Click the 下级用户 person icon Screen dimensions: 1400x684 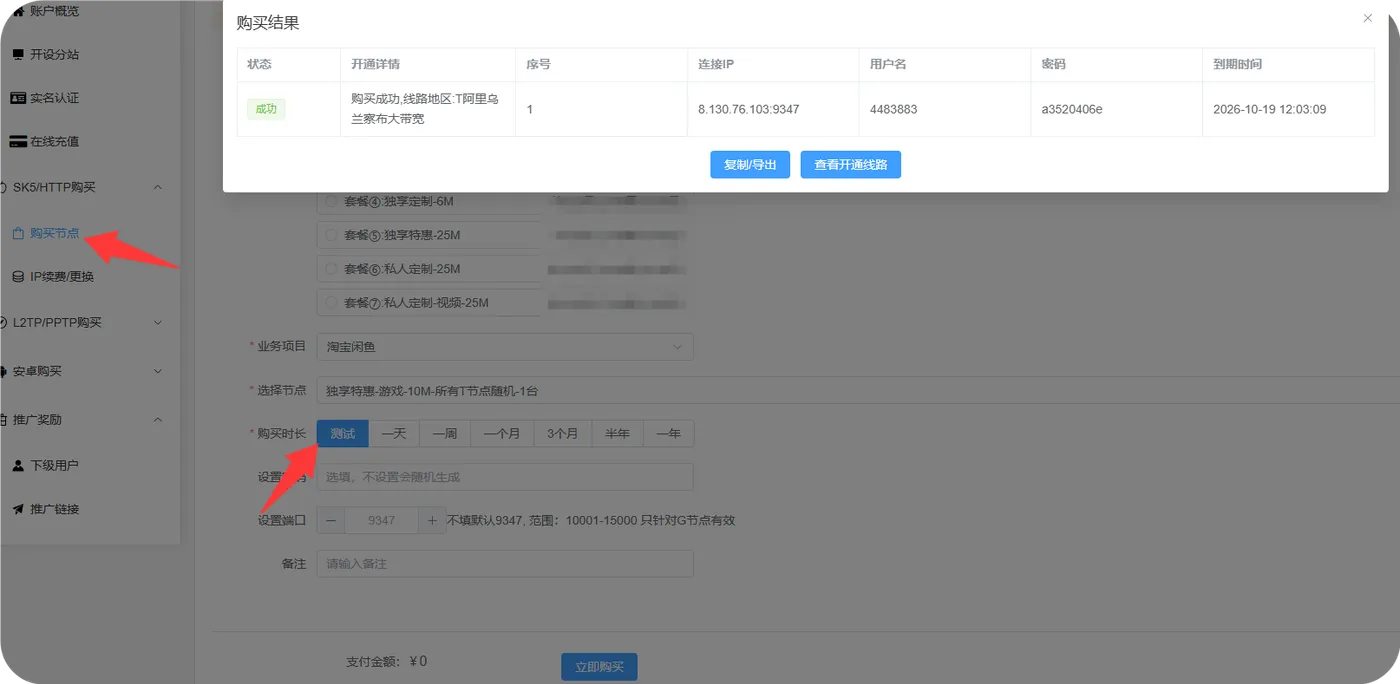coord(18,465)
